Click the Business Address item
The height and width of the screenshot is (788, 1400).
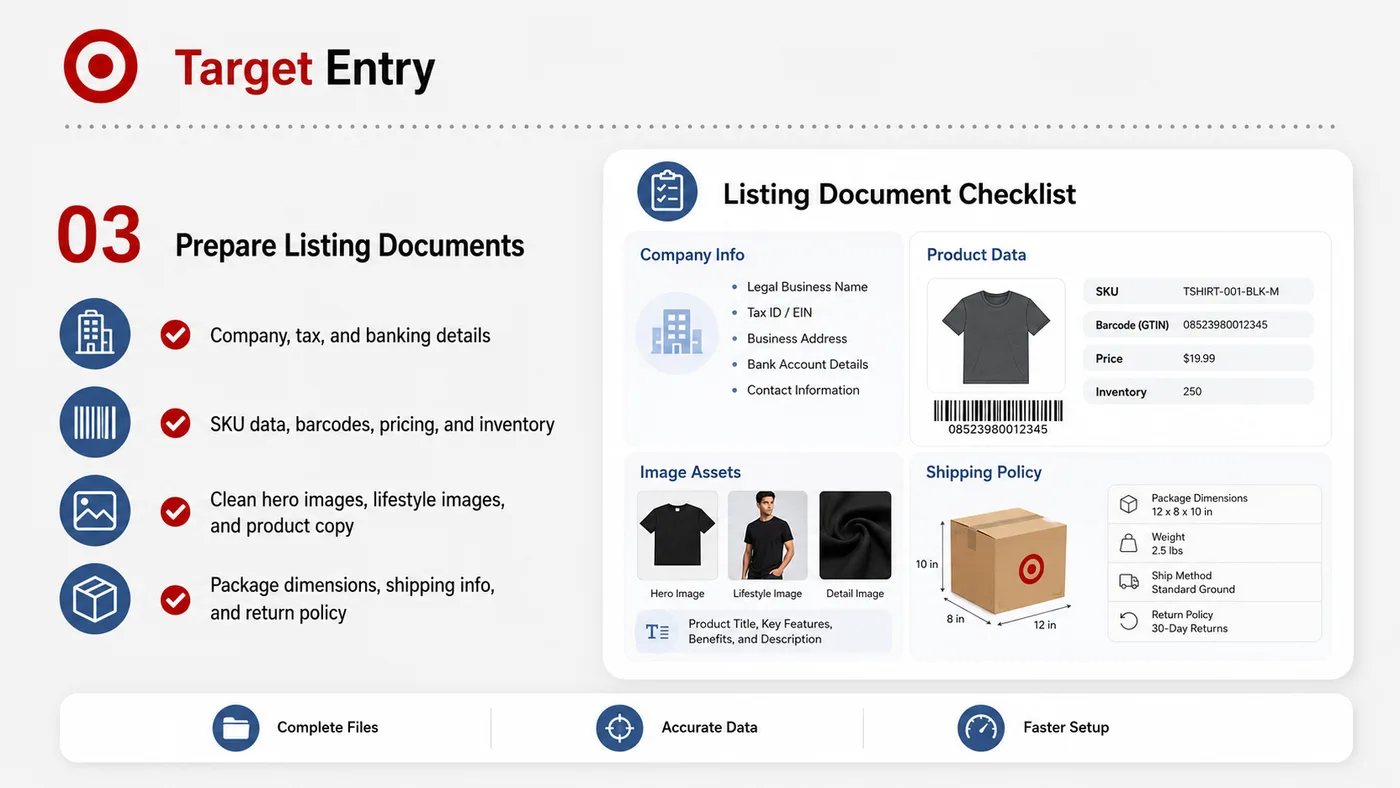point(797,338)
